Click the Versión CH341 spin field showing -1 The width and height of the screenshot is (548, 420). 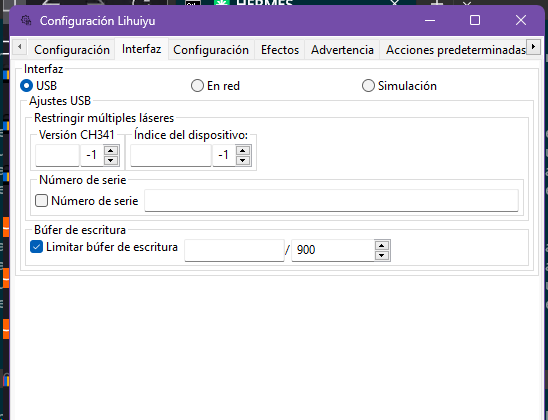(93, 155)
